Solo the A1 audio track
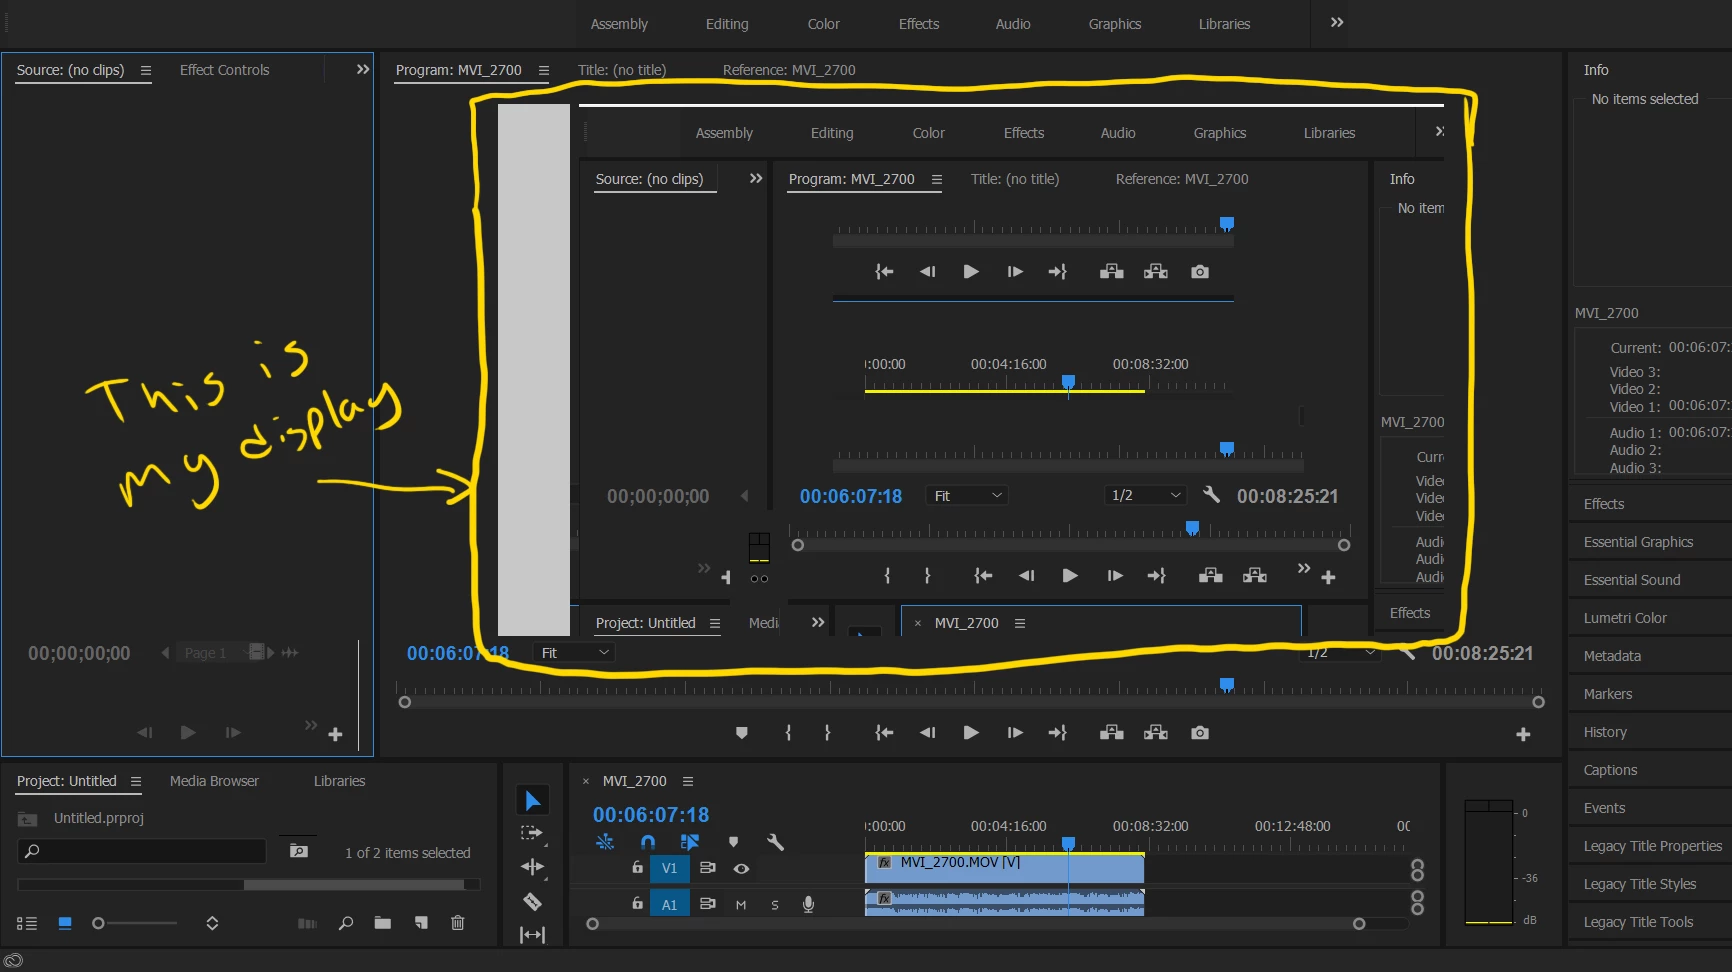The image size is (1732, 972). 775,904
